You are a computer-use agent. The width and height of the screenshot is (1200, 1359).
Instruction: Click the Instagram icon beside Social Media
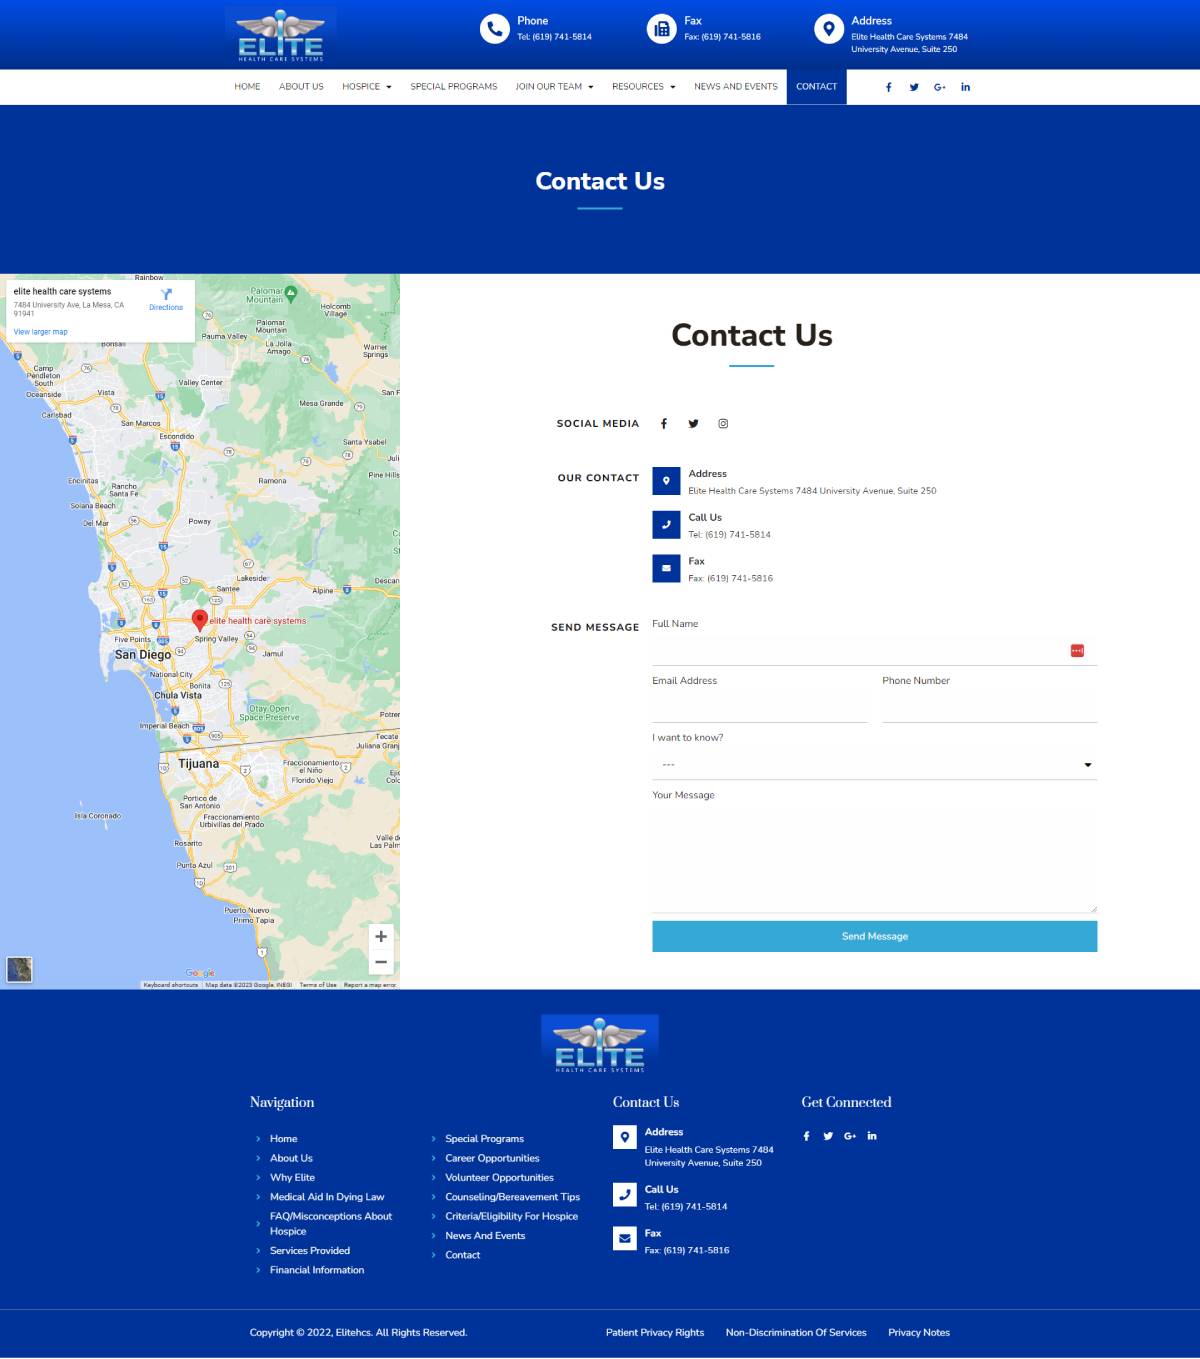[x=723, y=424]
